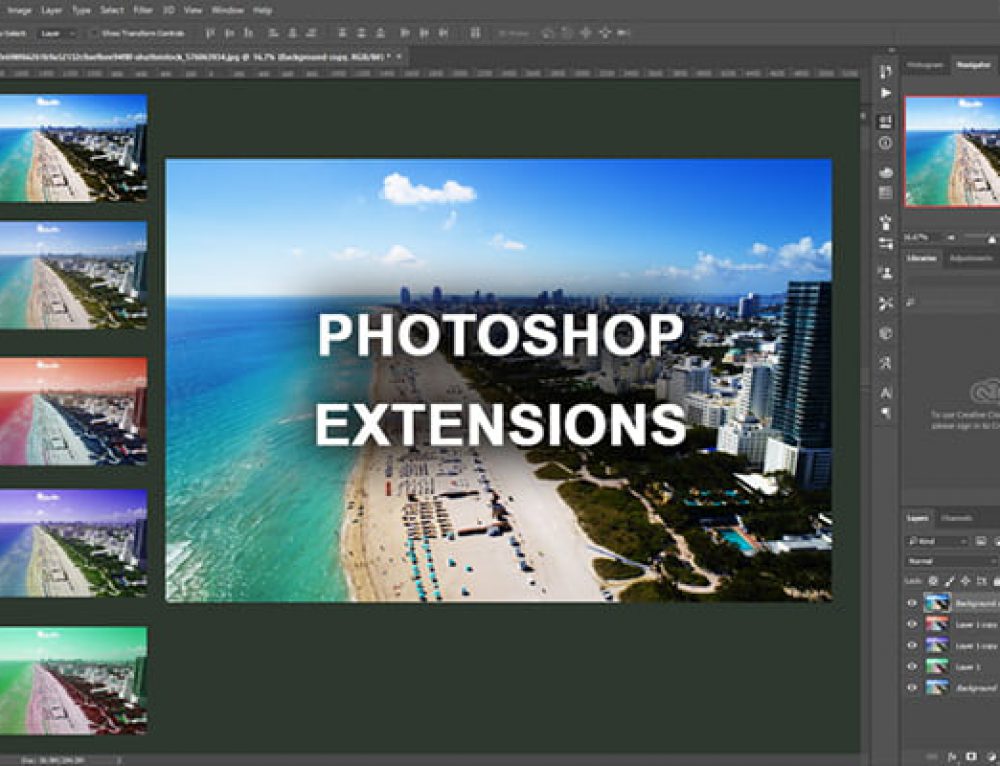1000x766 pixels.
Task: Open the Help menu
Action: pos(262,10)
